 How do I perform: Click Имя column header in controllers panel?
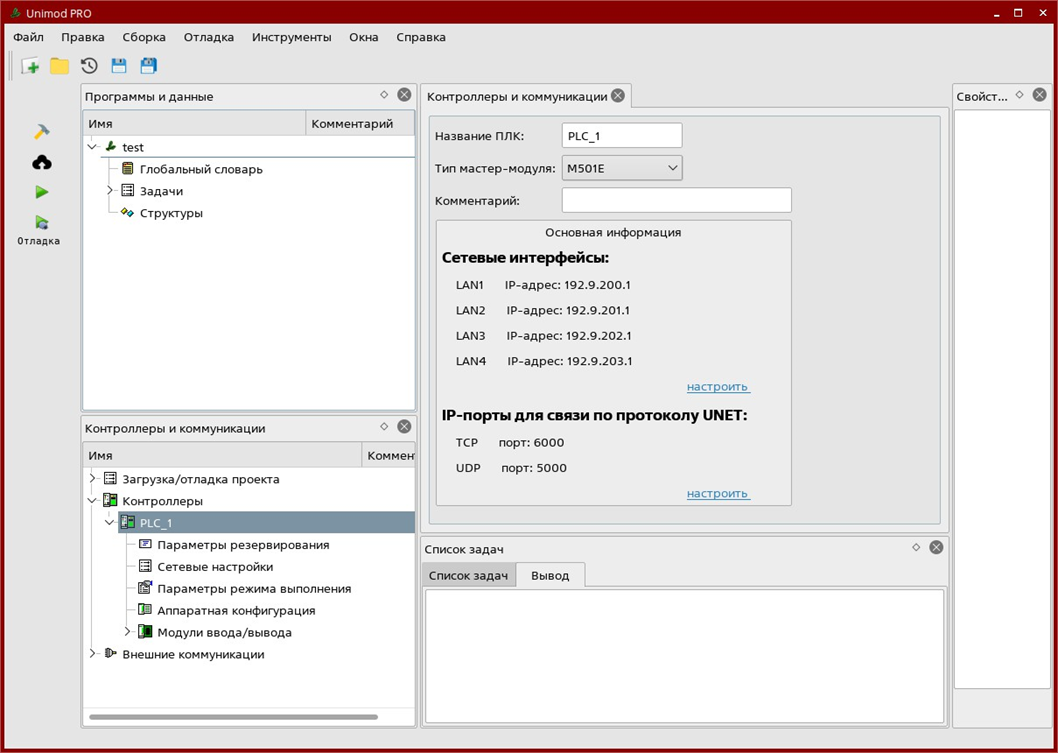pyautogui.click(x=222, y=455)
